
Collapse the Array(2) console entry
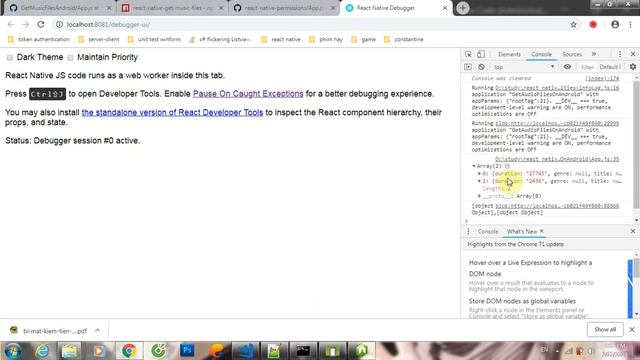(x=474, y=166)
